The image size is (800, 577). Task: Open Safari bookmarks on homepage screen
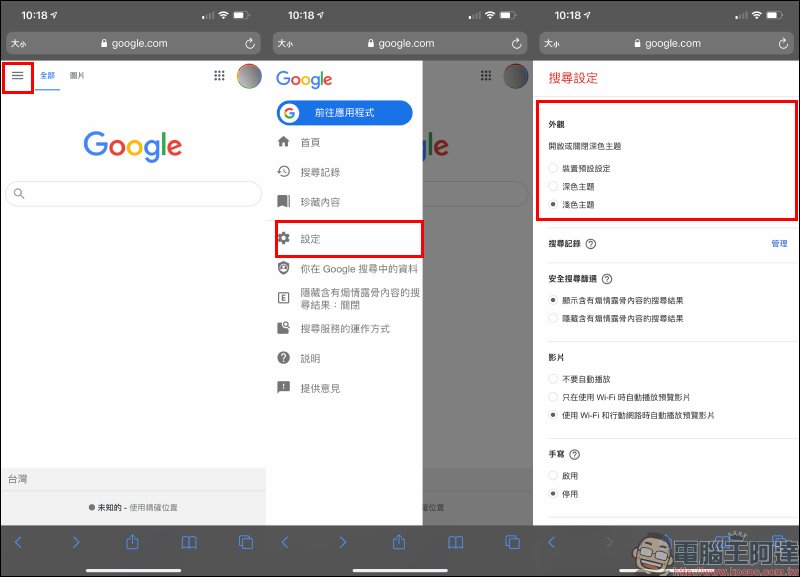click(189, 542)
